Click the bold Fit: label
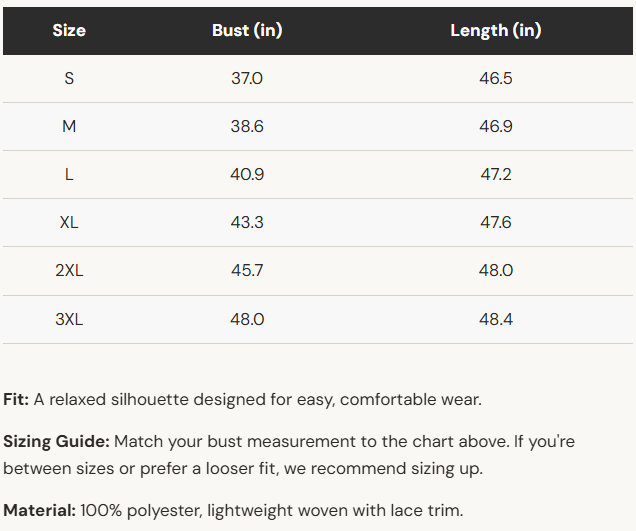Viewport: 636px width, 531px height. tap(16, 400)
